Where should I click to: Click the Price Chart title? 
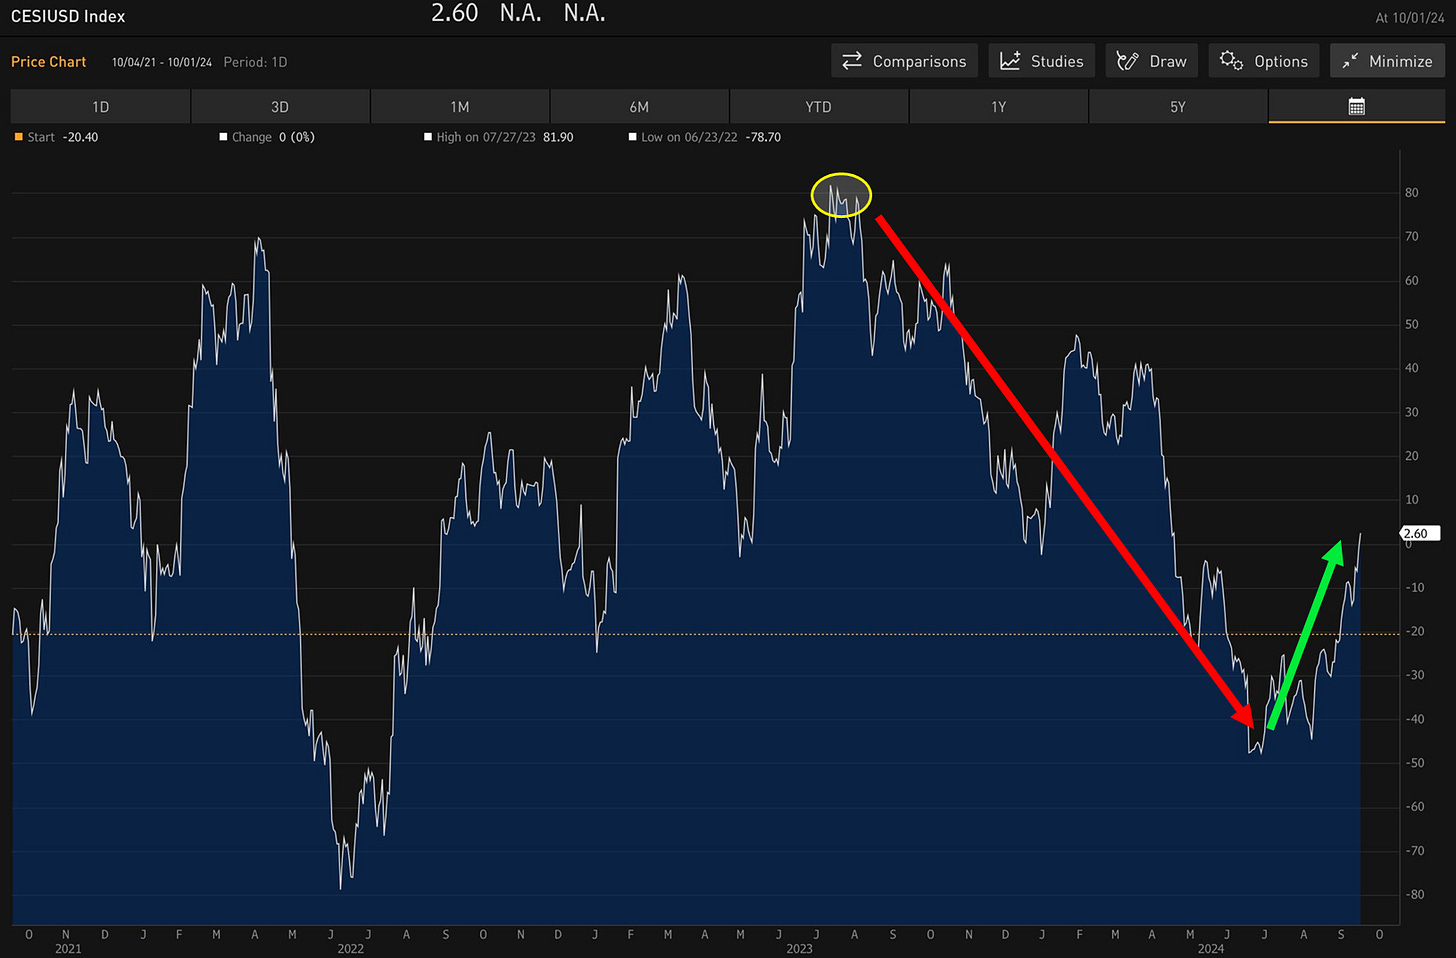(x=48, y=62)
